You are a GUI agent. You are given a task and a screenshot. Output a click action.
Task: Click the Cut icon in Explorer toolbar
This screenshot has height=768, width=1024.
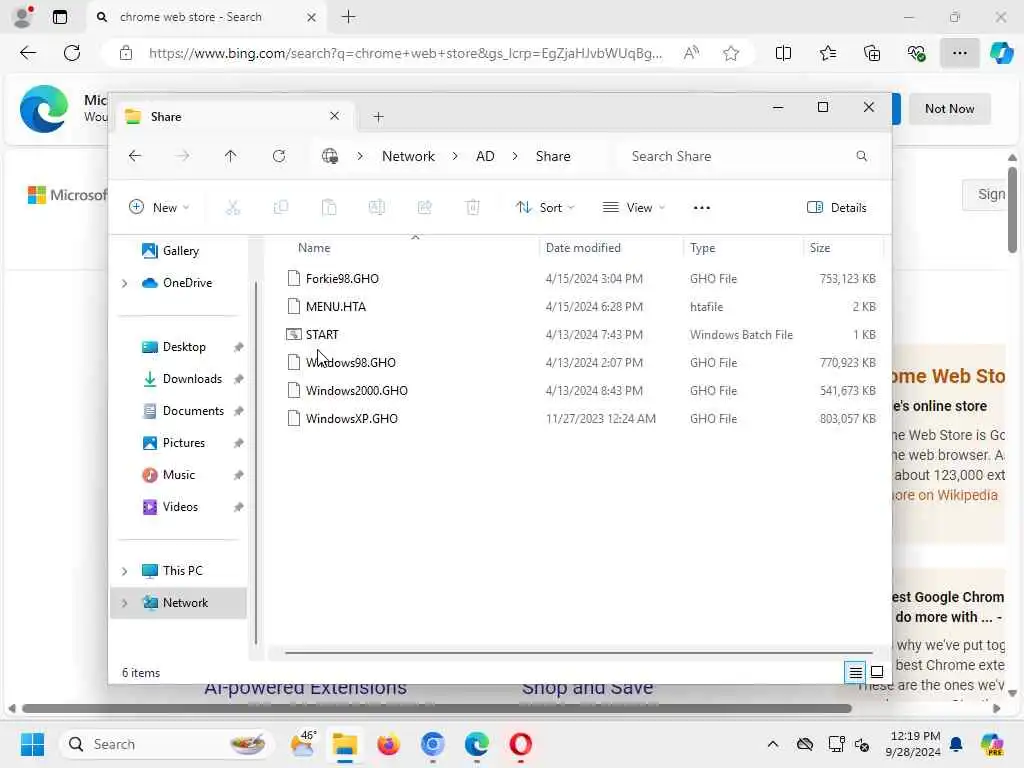[232, 208]
